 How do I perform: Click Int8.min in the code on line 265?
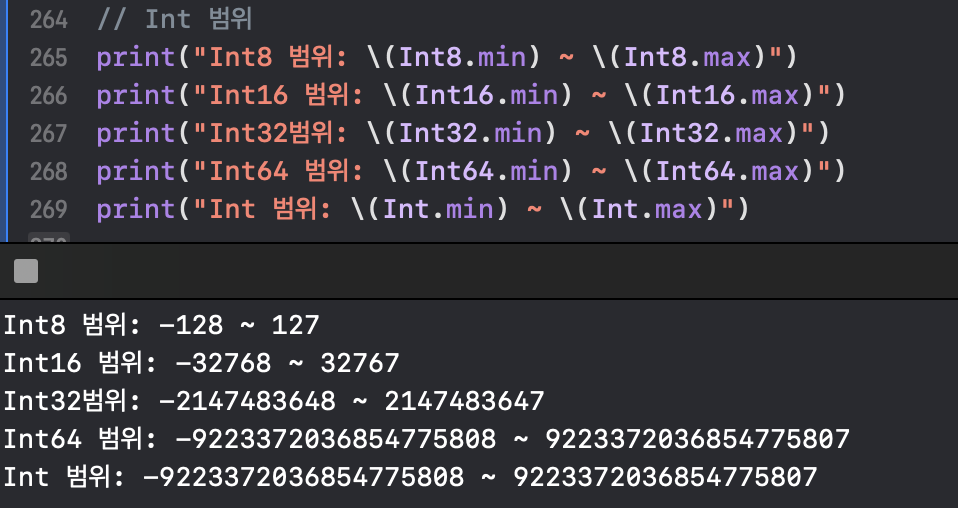[463, 57]
